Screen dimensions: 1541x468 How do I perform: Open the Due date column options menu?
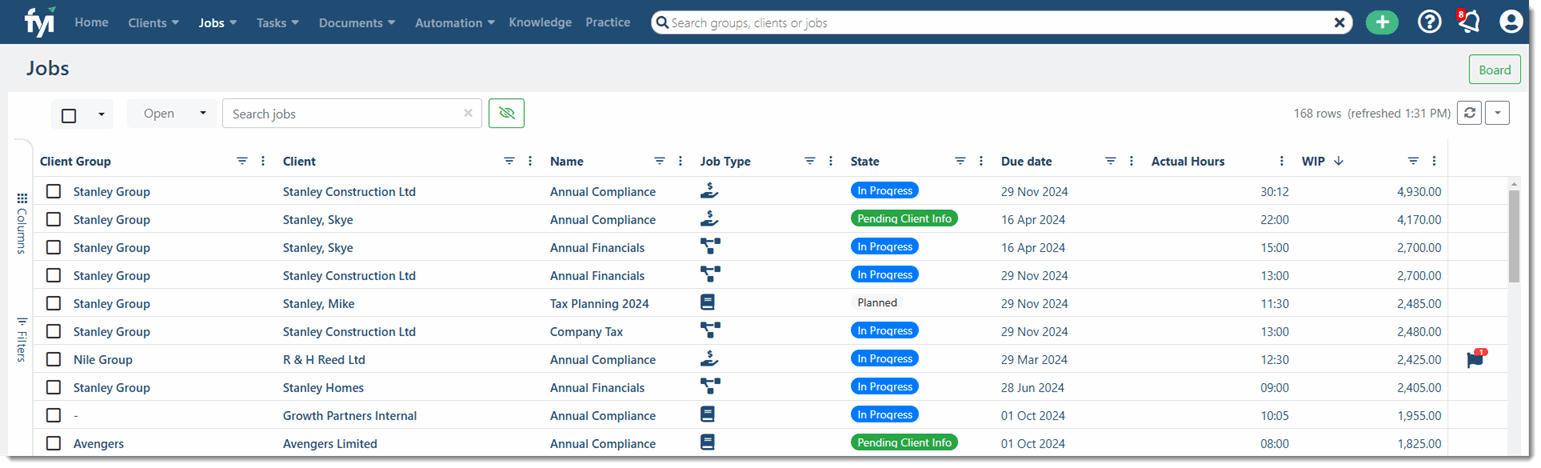click(x=1132, y=161)
